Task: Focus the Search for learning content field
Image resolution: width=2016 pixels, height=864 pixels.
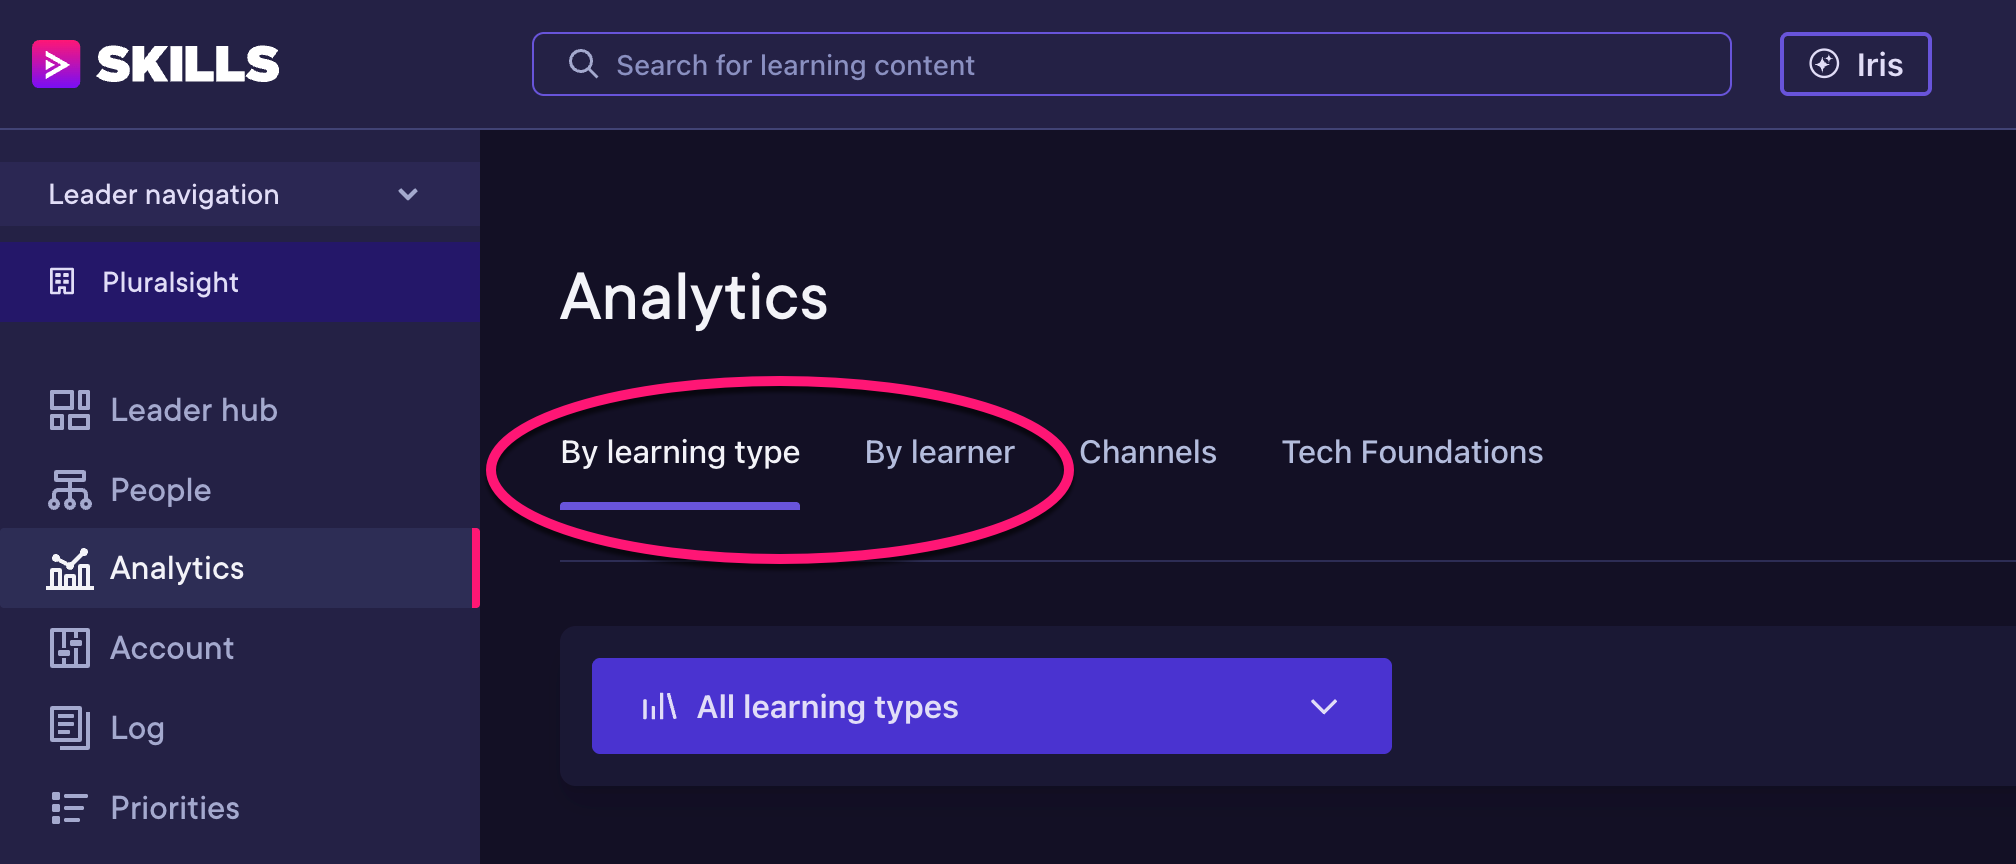Action: 1132,64
